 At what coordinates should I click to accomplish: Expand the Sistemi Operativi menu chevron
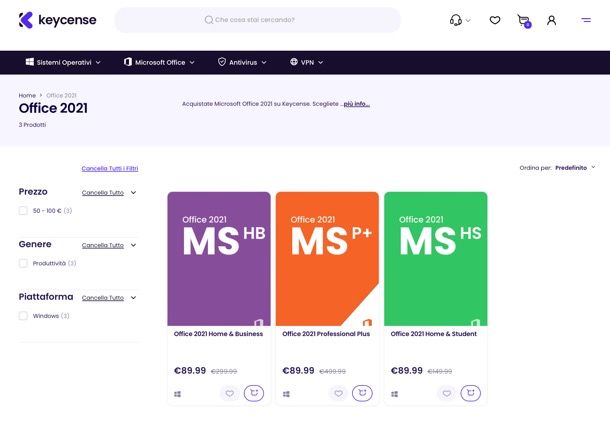point(98,62)
